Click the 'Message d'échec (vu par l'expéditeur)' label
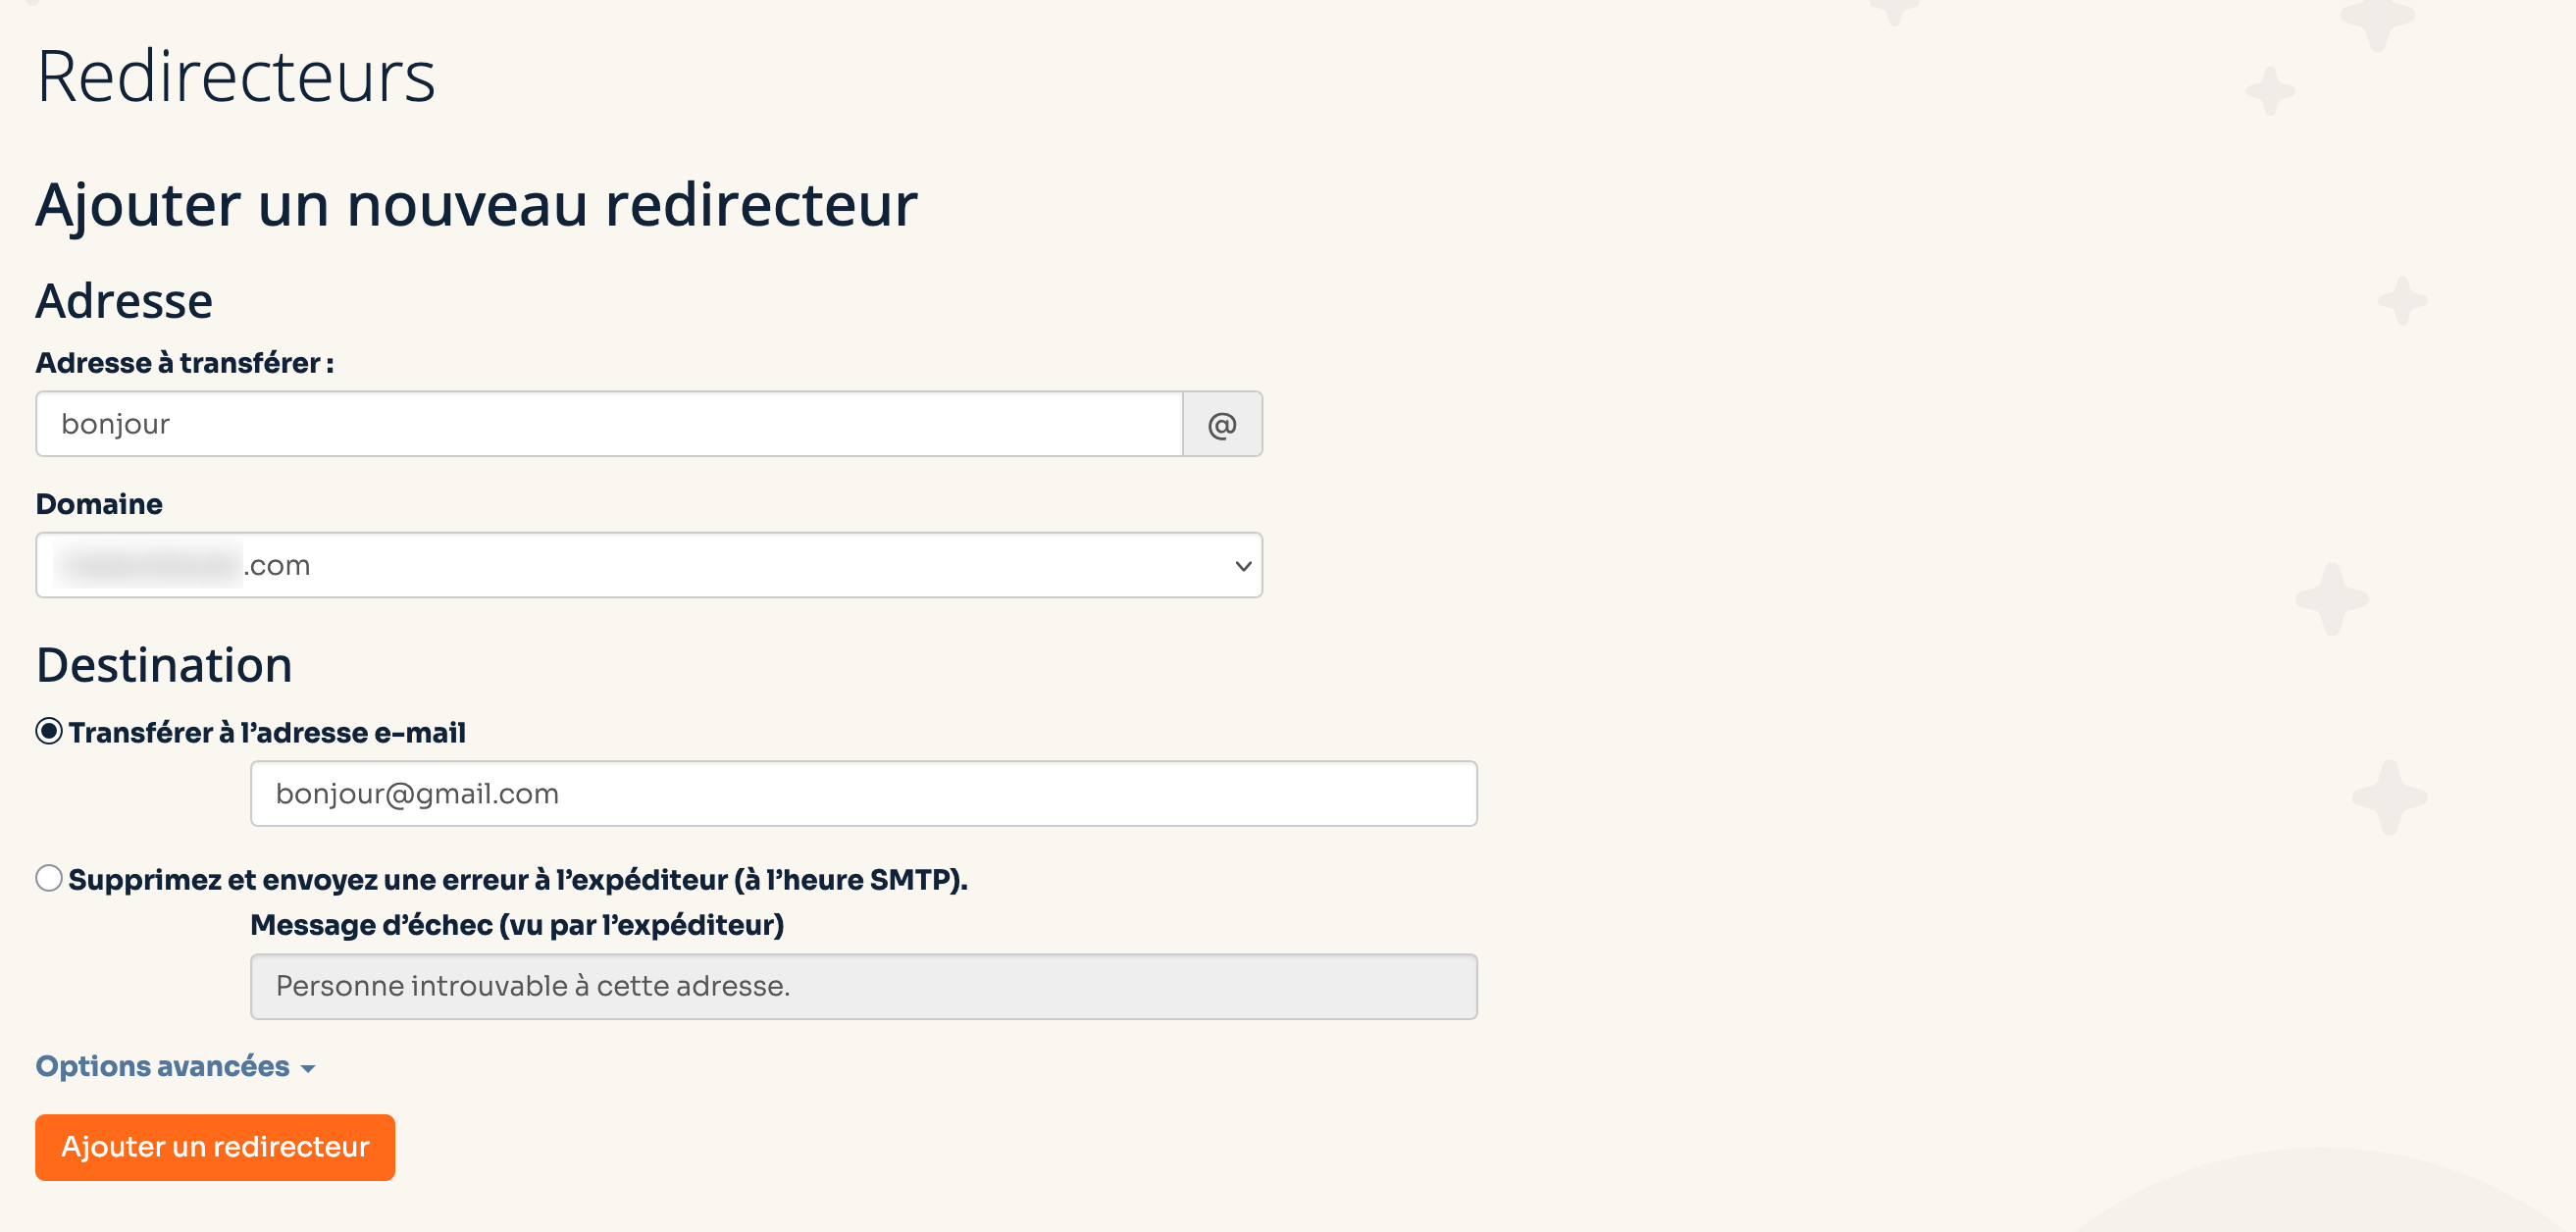This screenshot has width=2576, height=1232. coord(517,925)
